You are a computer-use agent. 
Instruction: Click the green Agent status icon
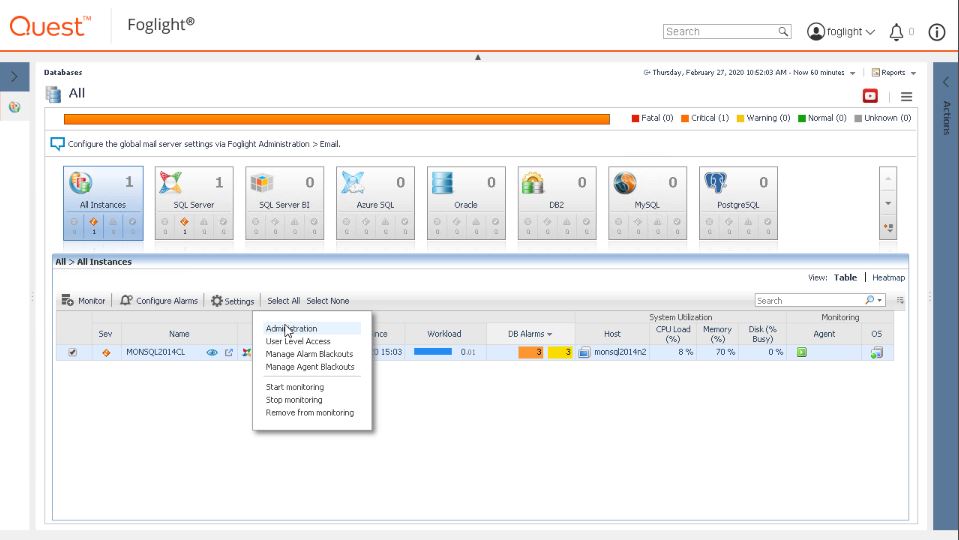point(801,352)
